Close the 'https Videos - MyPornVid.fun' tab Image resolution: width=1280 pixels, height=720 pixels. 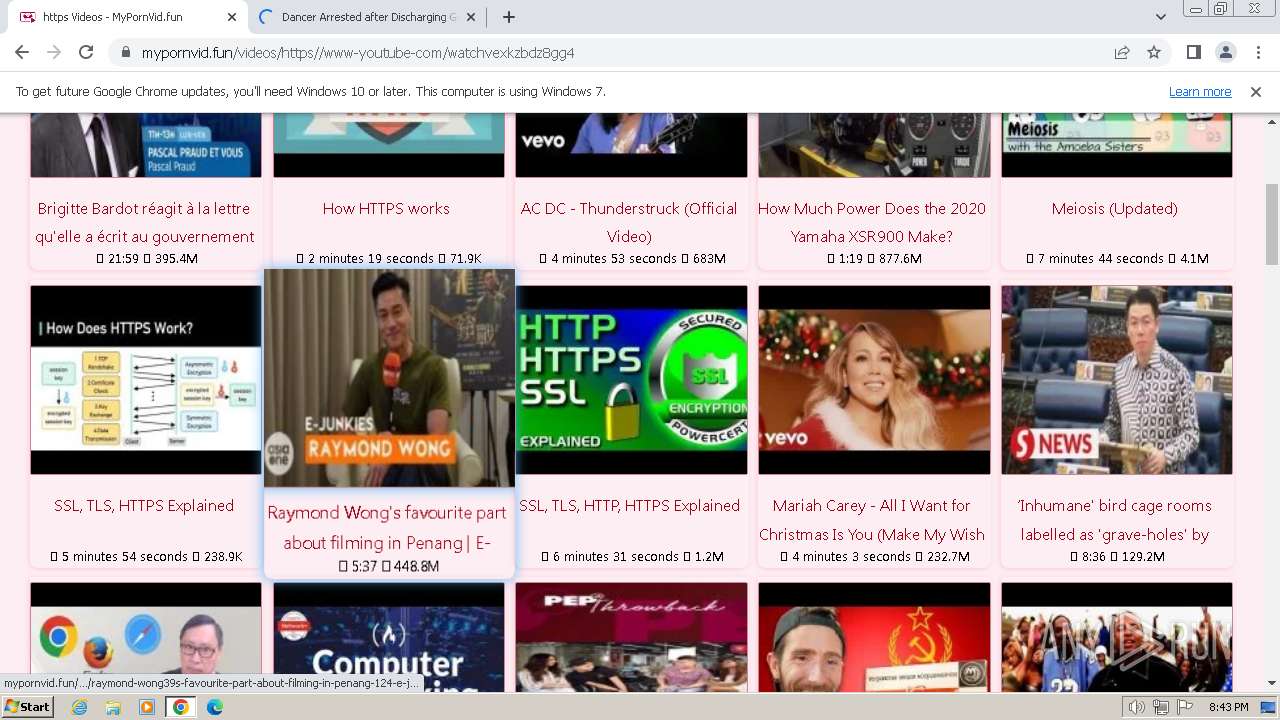(x=232, y=17)
